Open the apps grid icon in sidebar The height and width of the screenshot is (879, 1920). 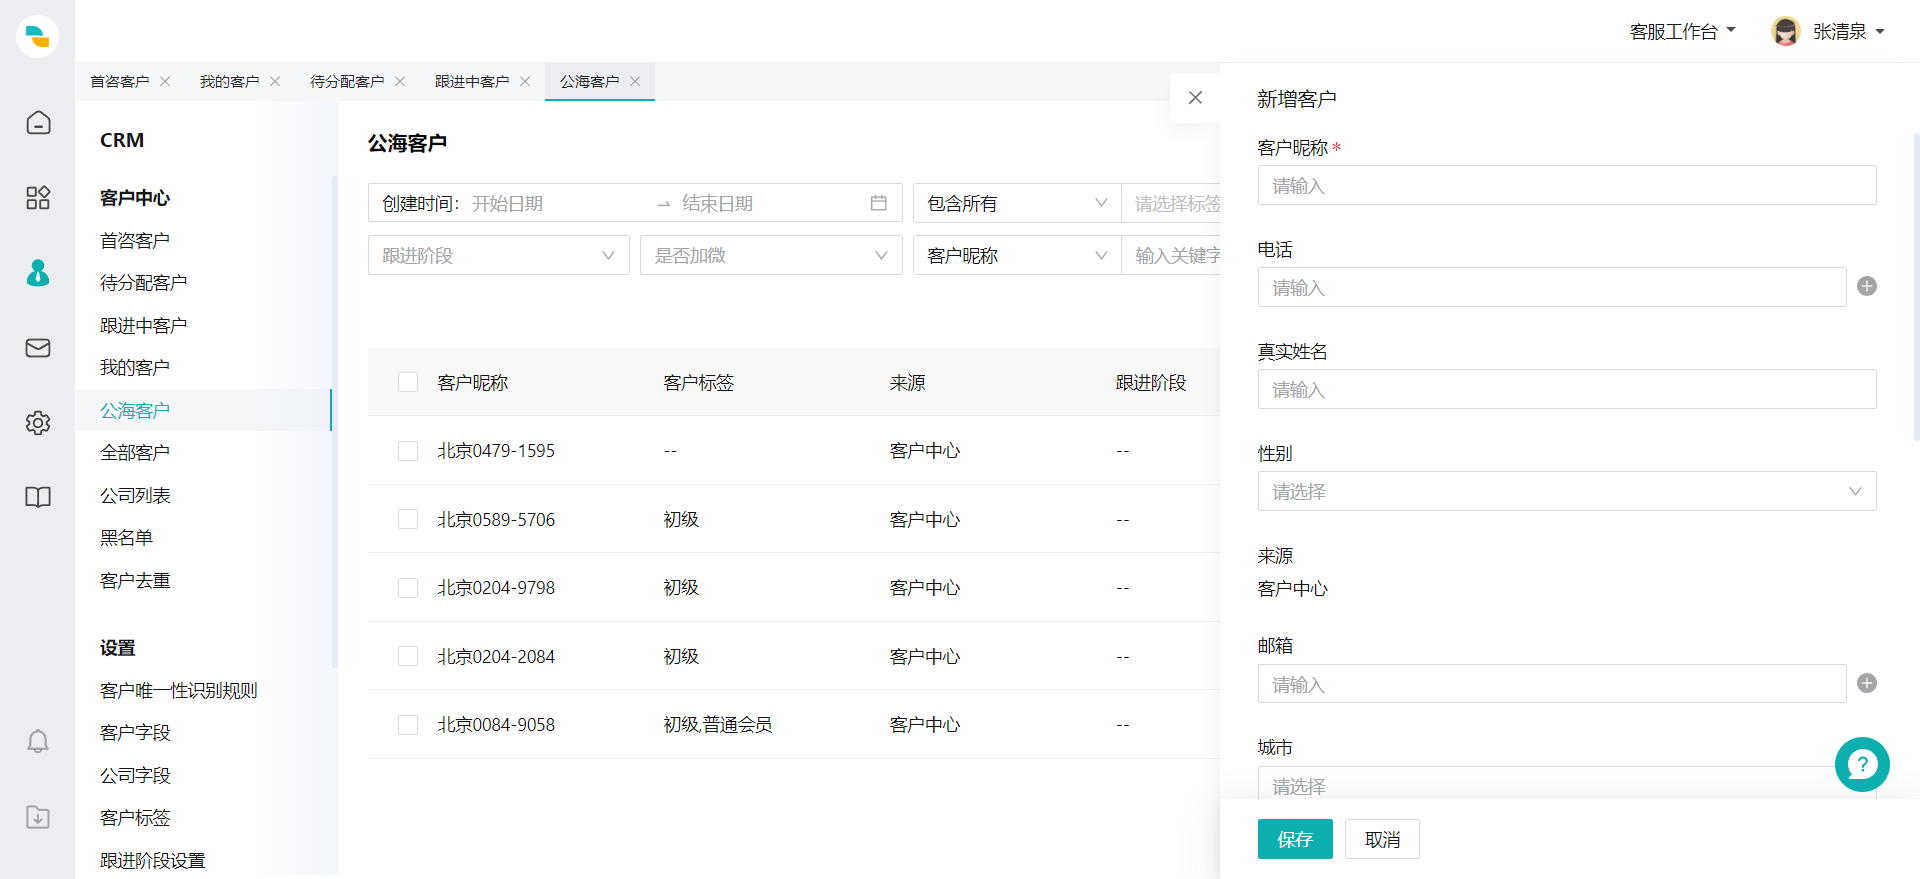(38, 197)
